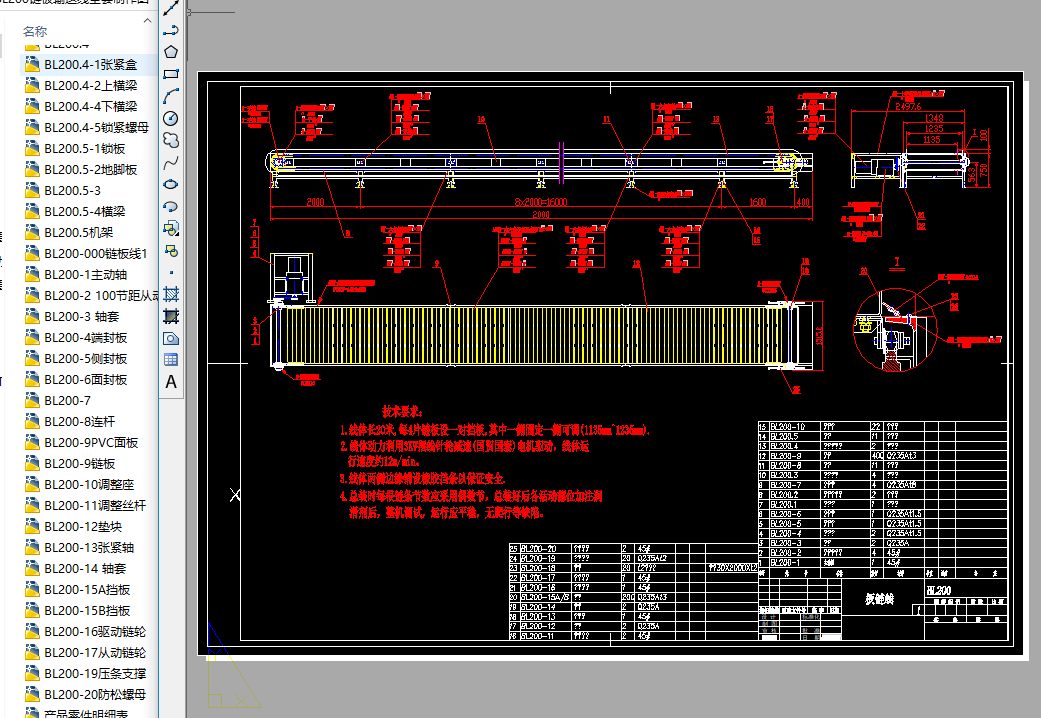Image resolution: width=1041 pixels, height=718 pixels.
Task: Select the Ellipse tool
Action: [x=171, y=184]
